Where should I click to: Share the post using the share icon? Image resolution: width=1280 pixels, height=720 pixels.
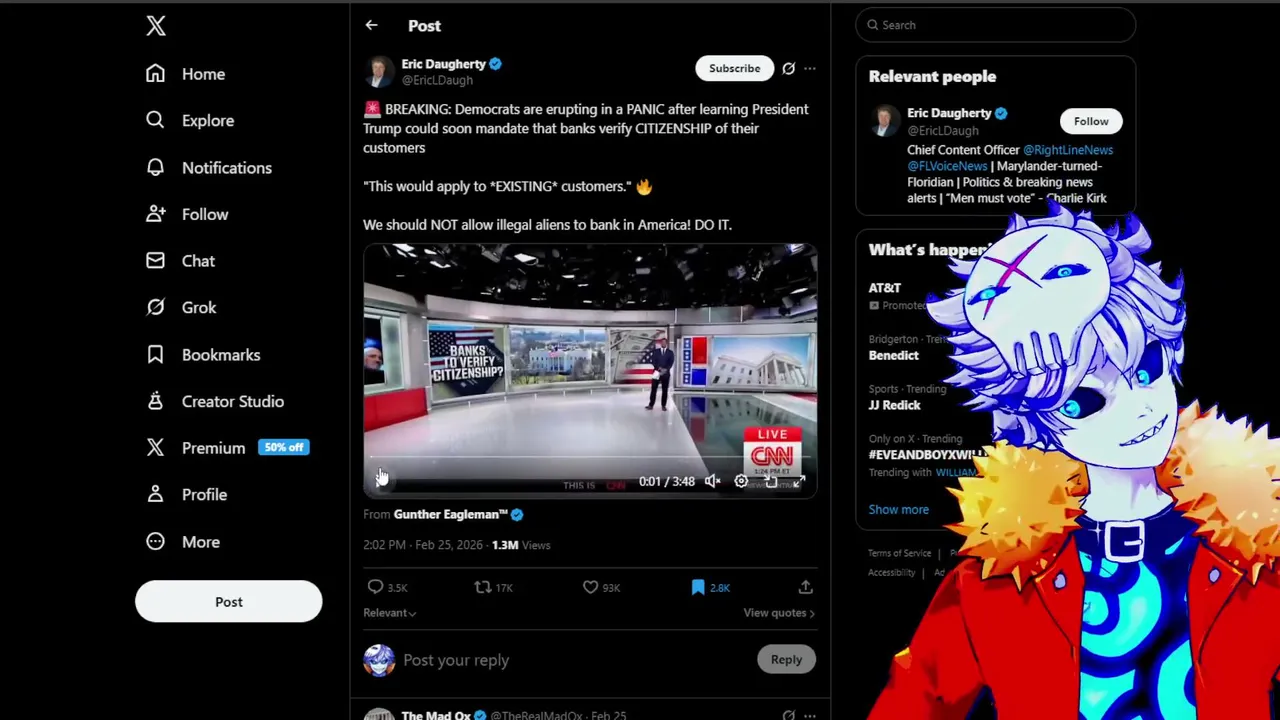click(805, 588)
